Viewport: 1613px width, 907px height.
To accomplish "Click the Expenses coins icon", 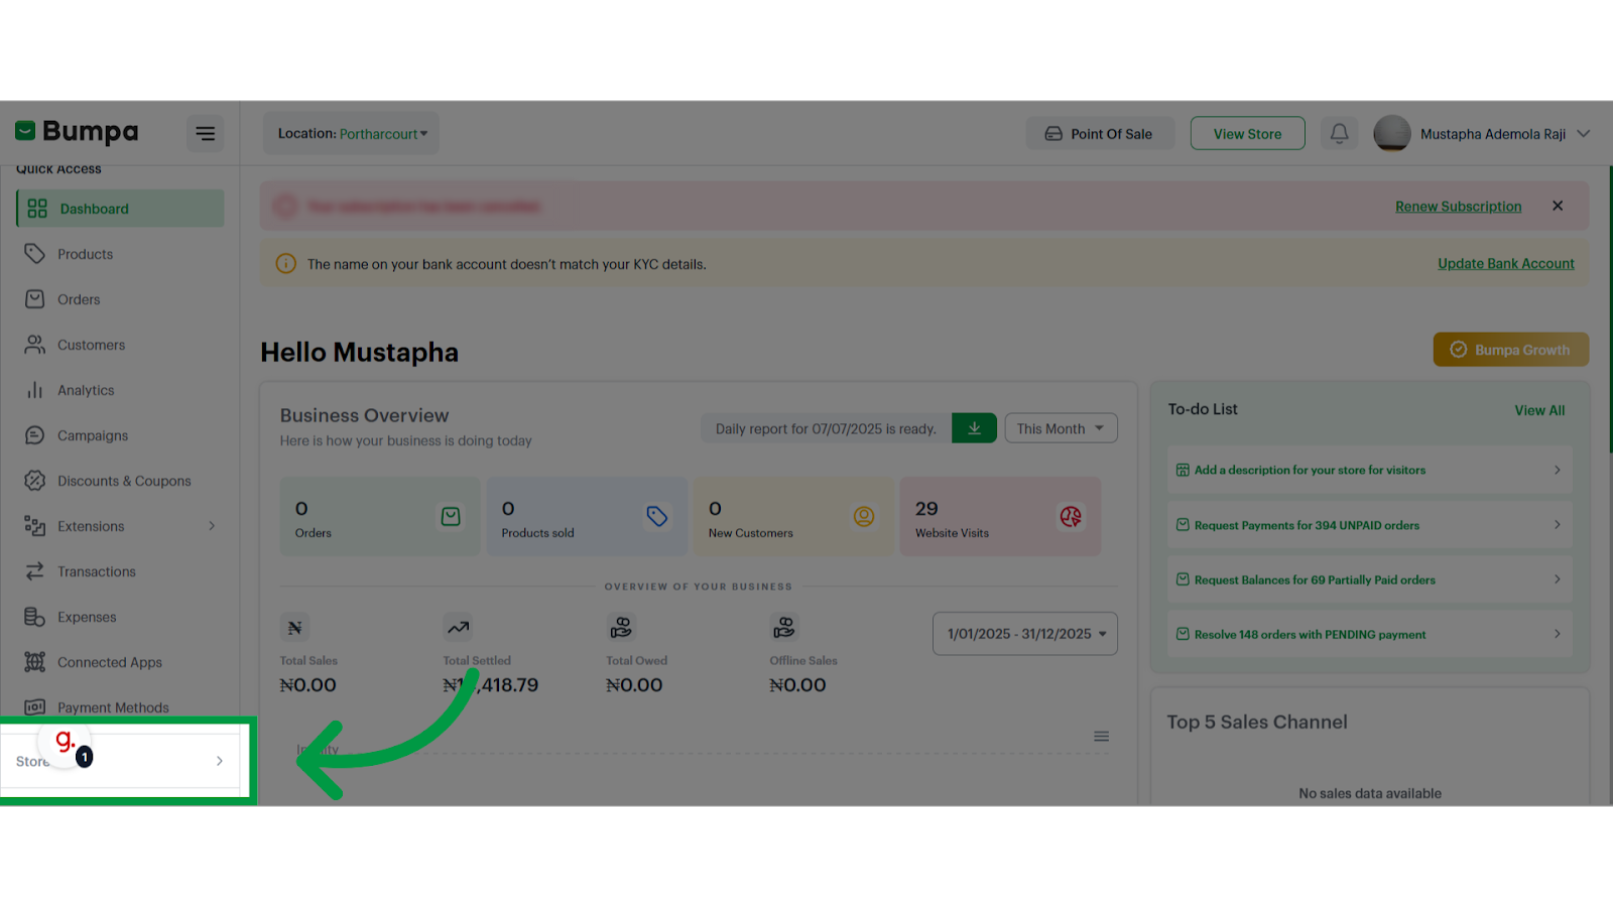I will 35,617.
